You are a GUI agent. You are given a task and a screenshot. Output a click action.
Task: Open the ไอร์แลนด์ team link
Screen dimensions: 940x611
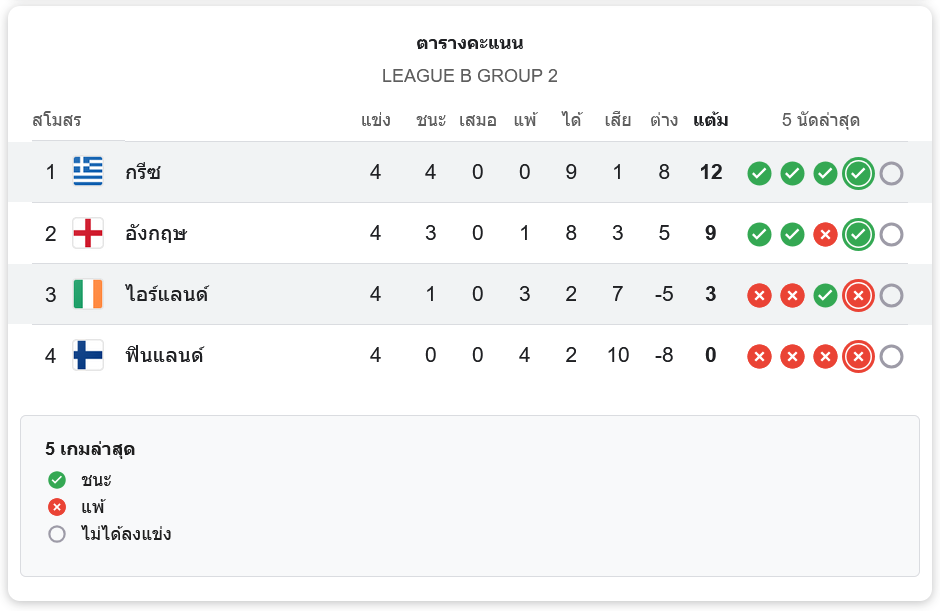coord(167,294)
